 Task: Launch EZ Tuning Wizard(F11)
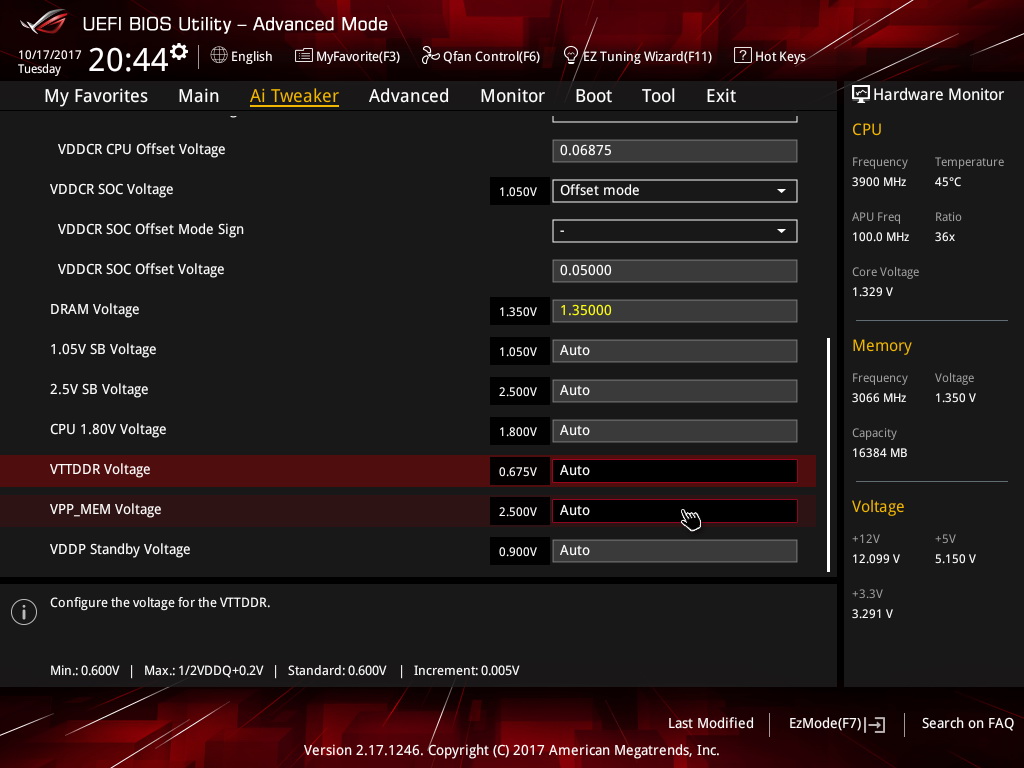pos(637,56)
